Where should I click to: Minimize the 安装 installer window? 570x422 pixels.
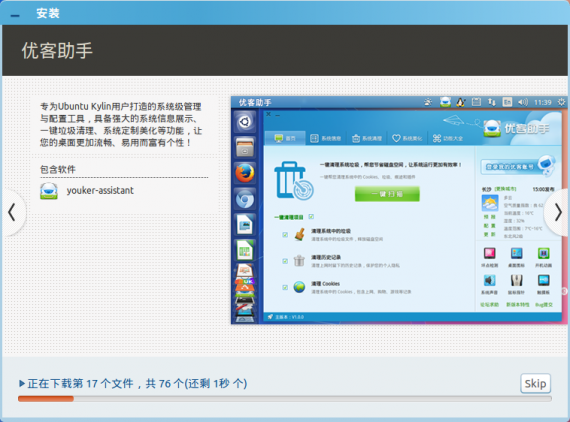pyautogui.click(x=15, y=16)
